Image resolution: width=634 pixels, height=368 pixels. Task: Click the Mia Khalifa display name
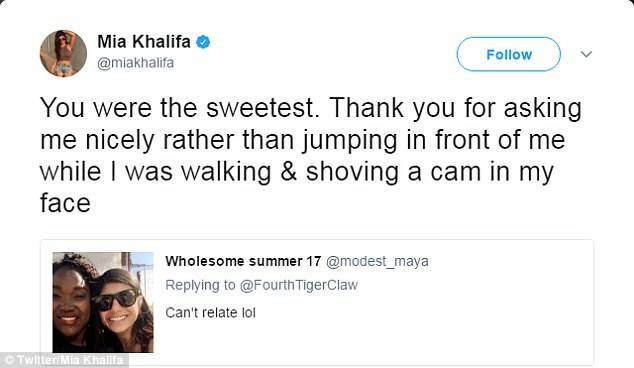(x=144, y=41)
